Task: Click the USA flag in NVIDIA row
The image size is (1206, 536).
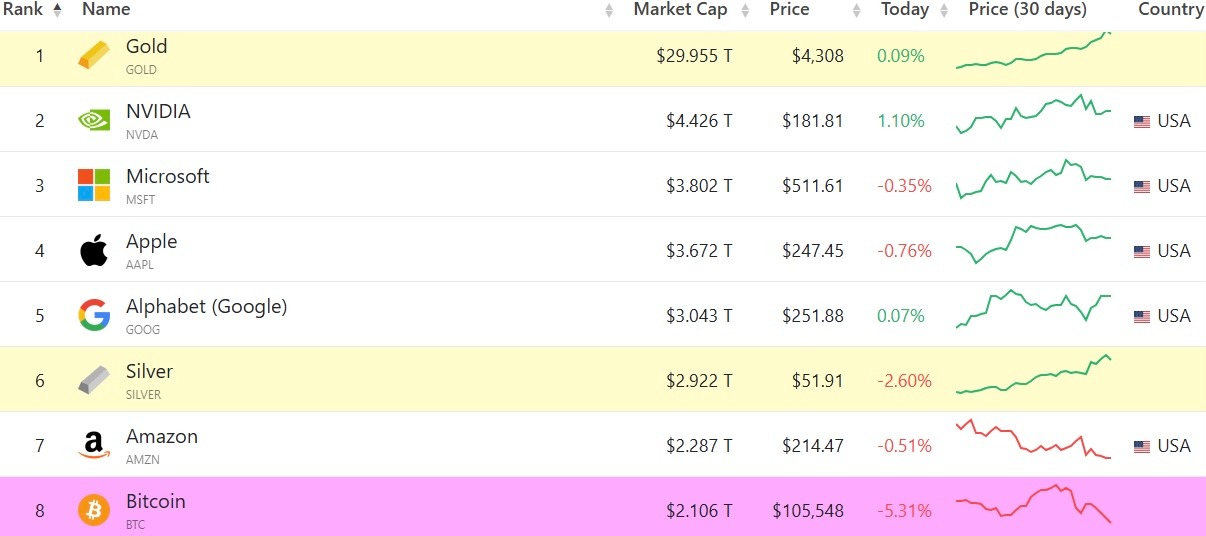Action: tap(1142, 122)
